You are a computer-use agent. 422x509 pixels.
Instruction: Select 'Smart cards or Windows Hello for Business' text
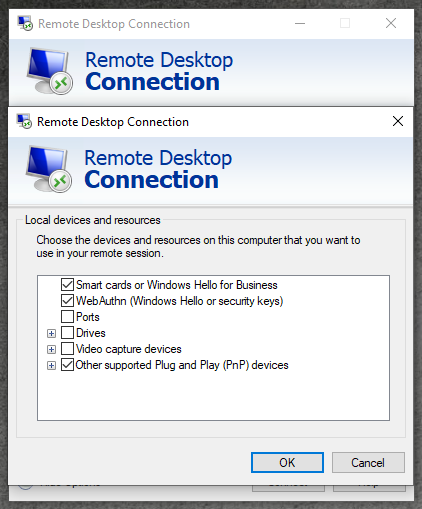tap(177, 285)
